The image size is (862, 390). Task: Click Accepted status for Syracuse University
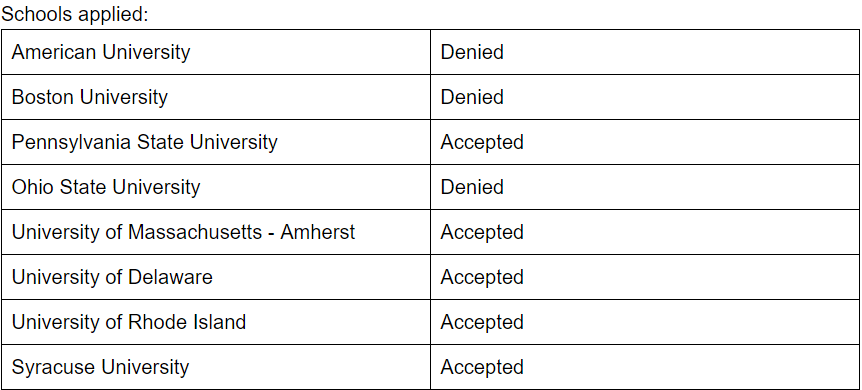pyautogui.click(x=482, y=367)
